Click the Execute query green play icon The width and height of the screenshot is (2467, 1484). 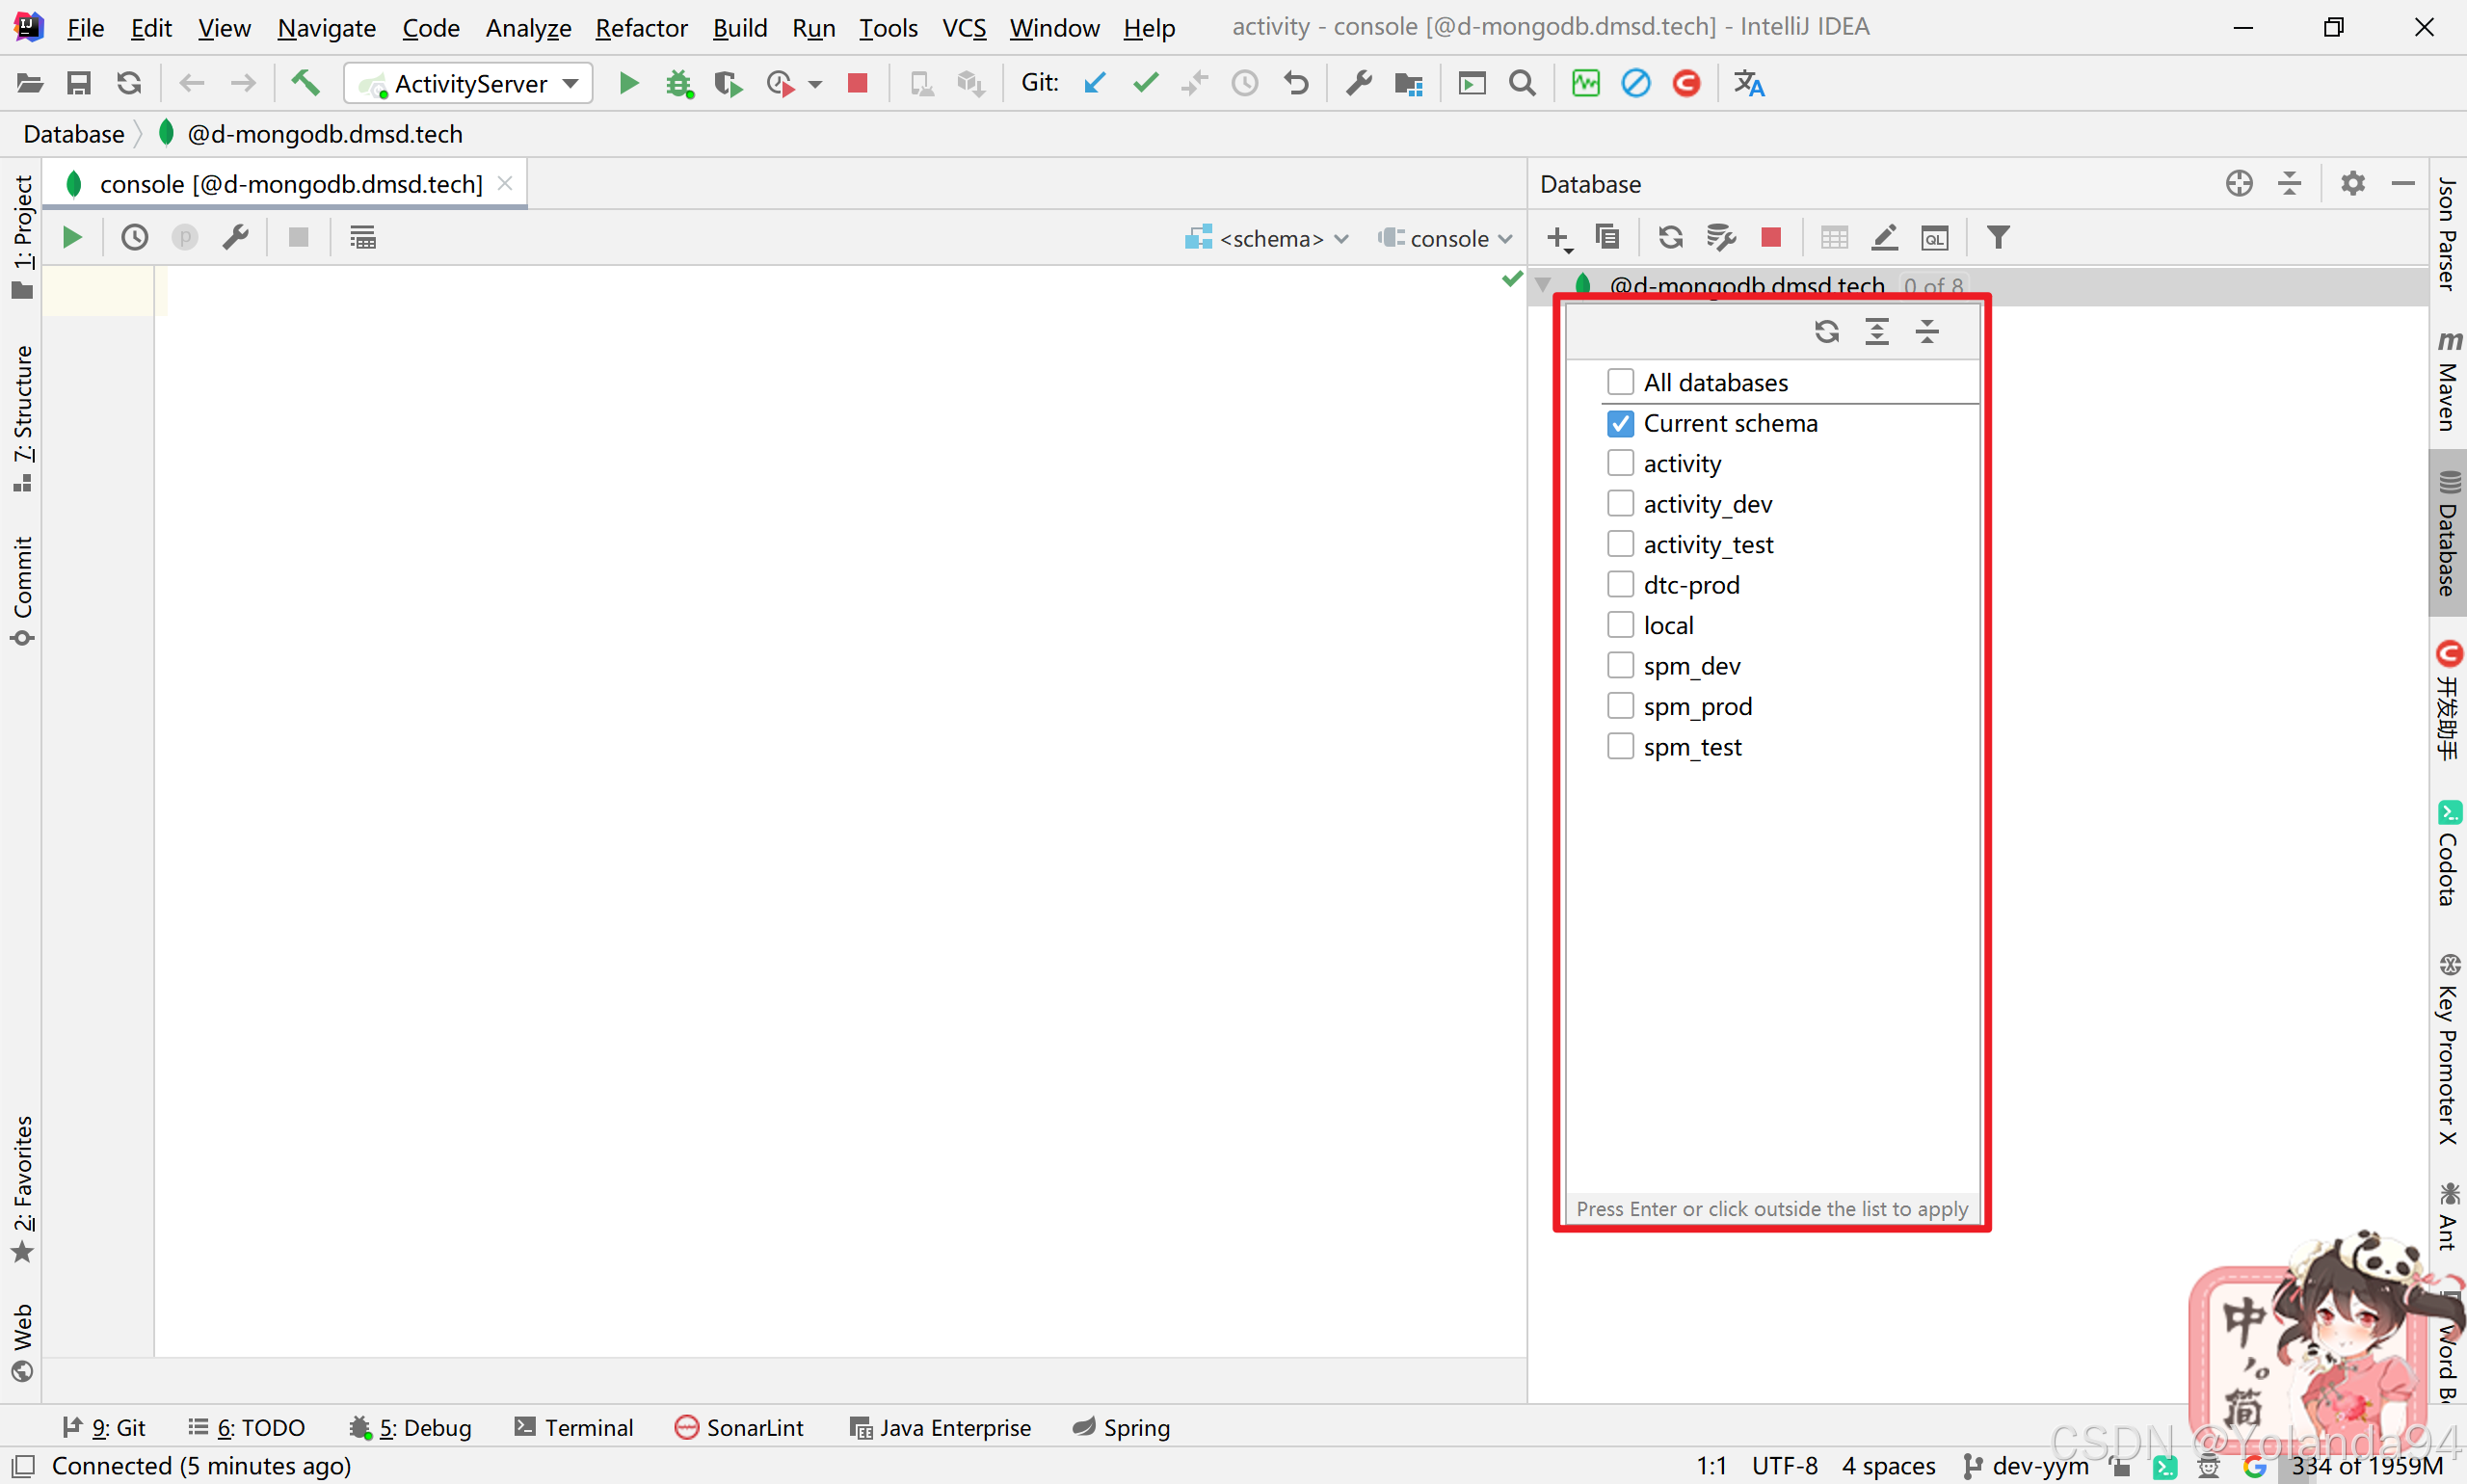click(72, 238)
